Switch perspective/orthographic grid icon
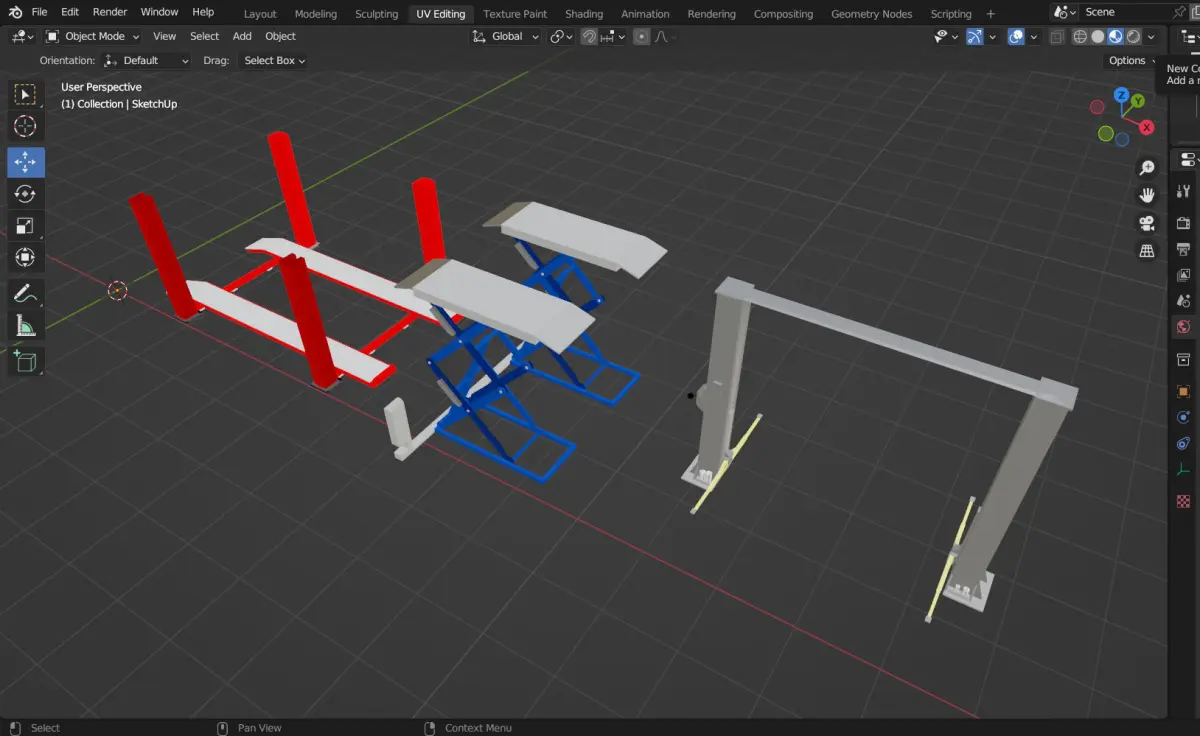Image resolution: width=1200 pixels, height=736 pixels. pyautogui.click(x=1147, y=251)
